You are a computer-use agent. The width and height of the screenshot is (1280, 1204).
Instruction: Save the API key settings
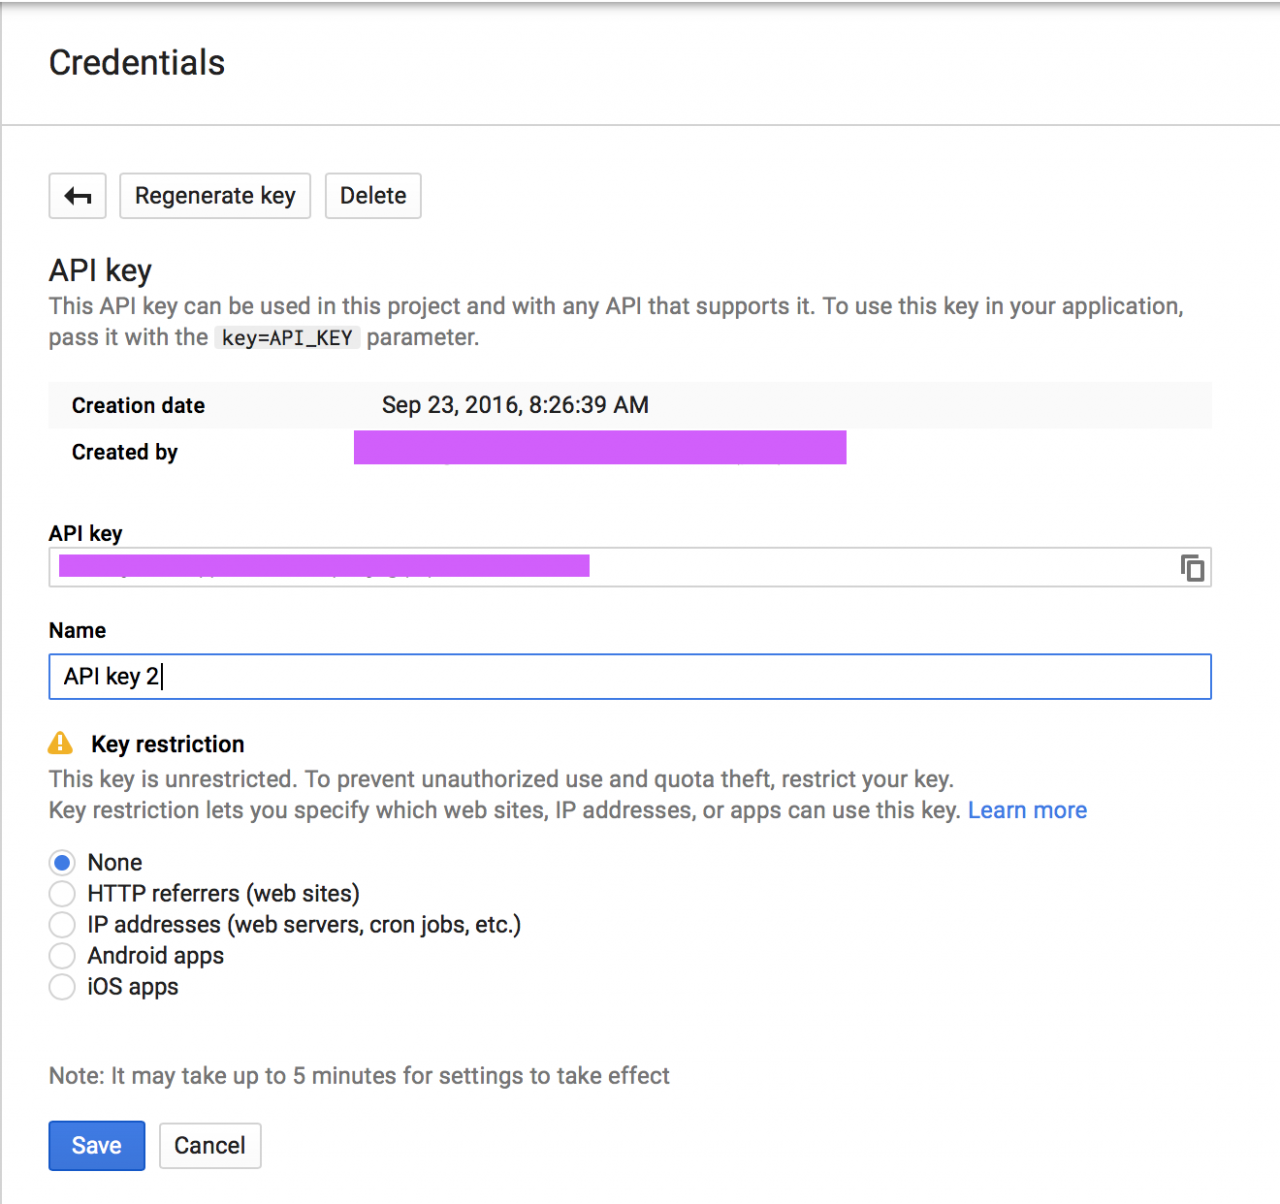tap(96, 1145)
